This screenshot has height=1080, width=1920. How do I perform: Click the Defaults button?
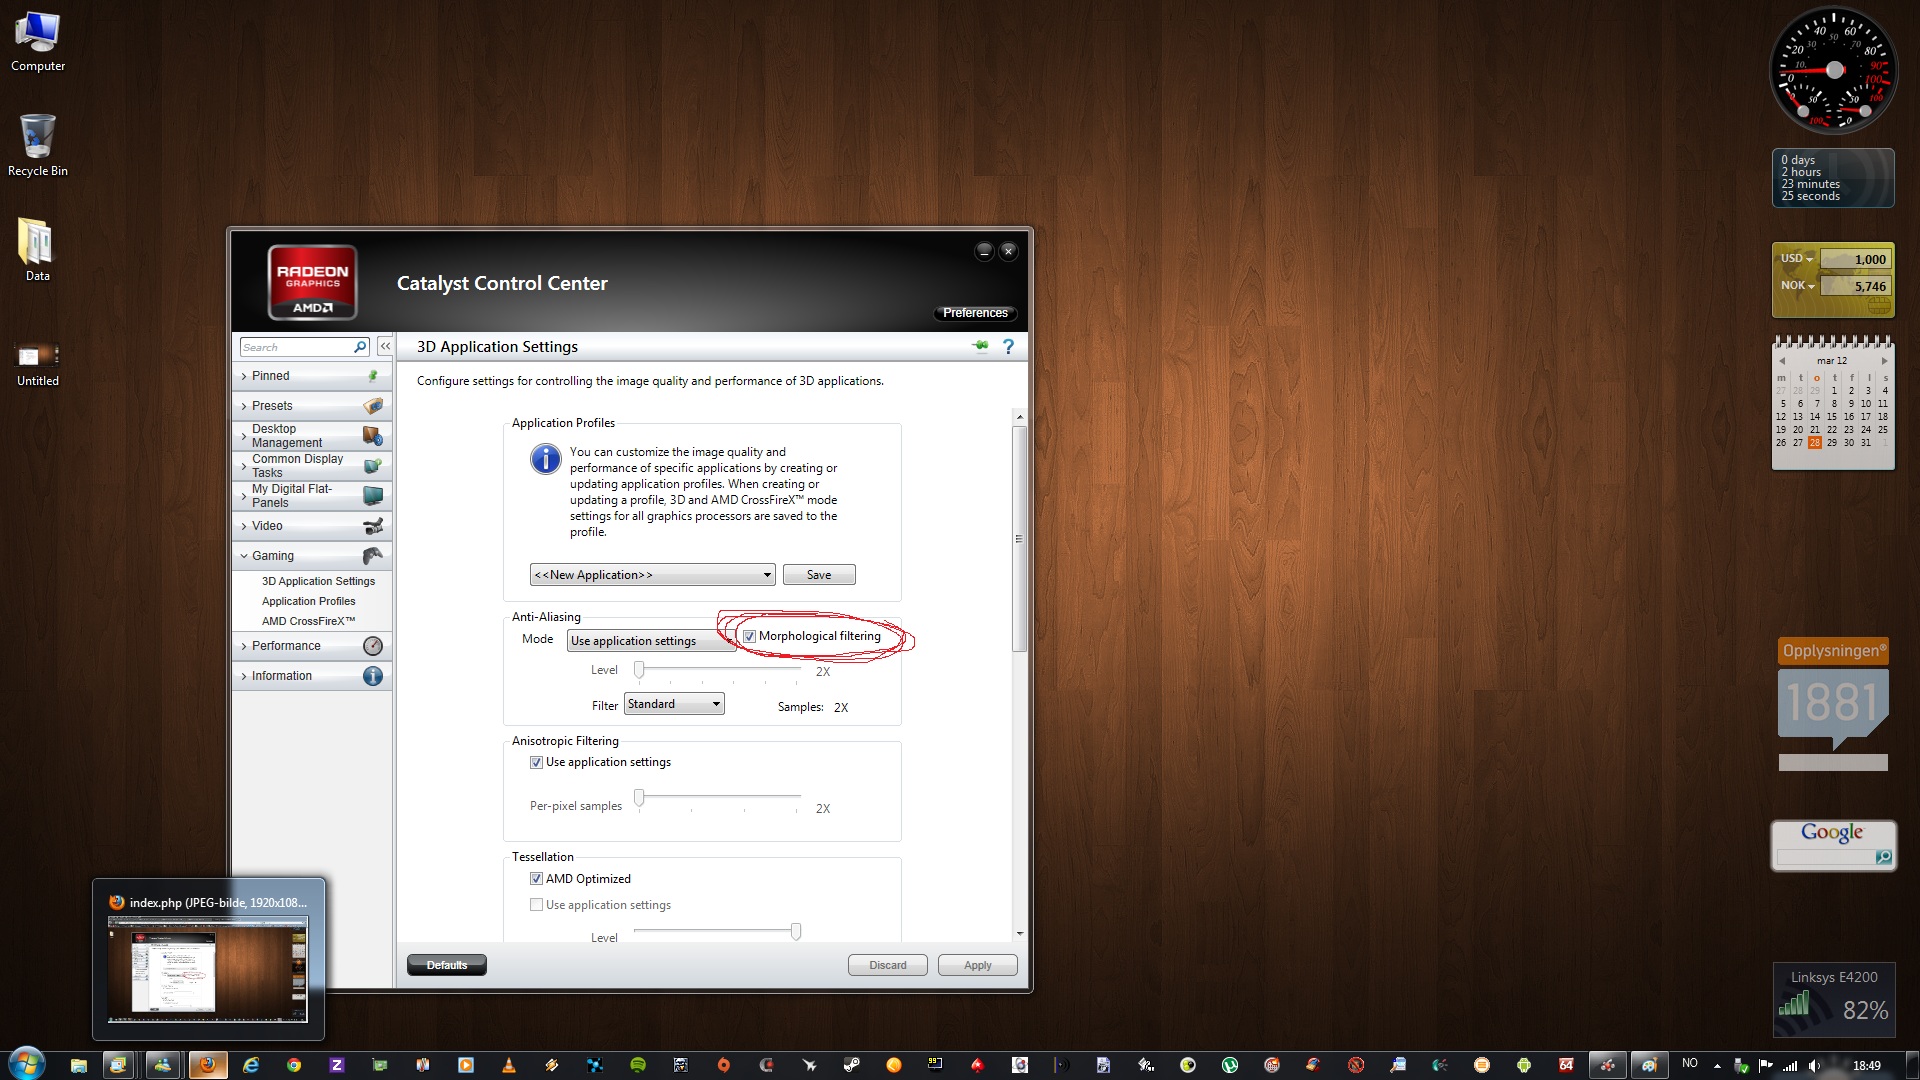pos(447,965)
